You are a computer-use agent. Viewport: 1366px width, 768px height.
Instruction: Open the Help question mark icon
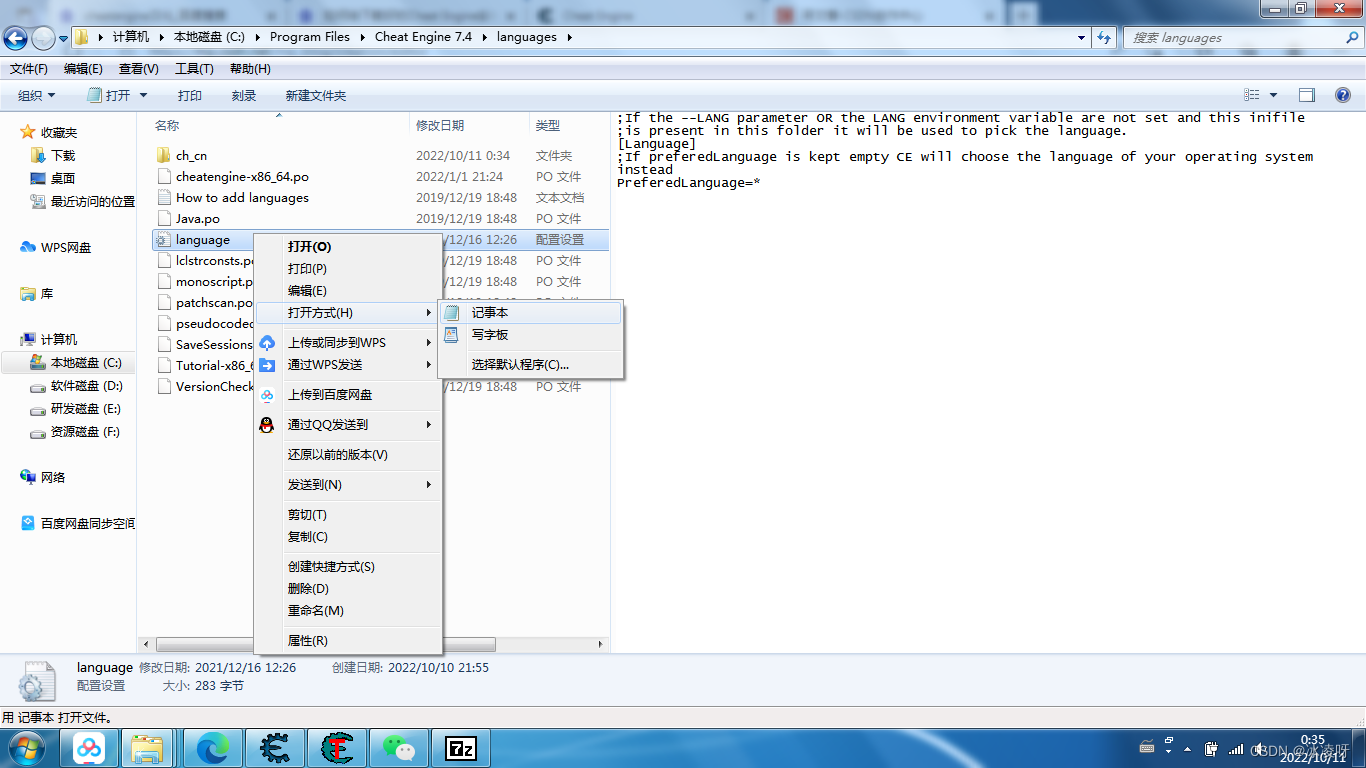(x=1343, y=95)
